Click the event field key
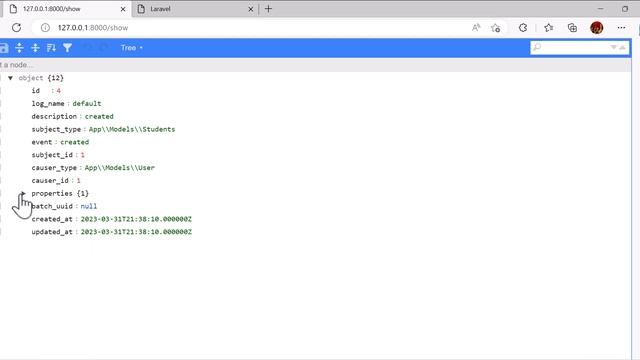The width and height of the screenshot is (640, 360). 42,142
